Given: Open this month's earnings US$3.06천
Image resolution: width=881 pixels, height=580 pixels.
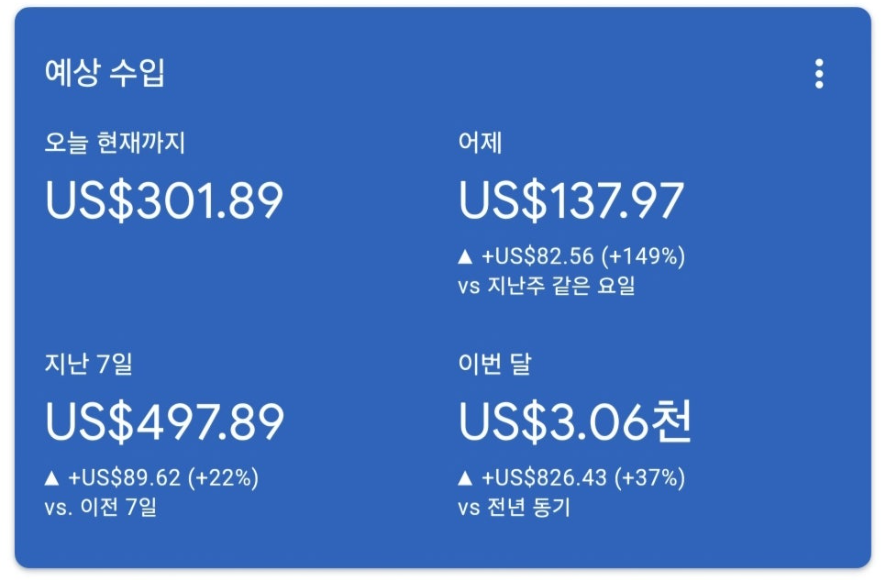Looking at the screenshot, I should pyautogui.click(x=575, y=422).
